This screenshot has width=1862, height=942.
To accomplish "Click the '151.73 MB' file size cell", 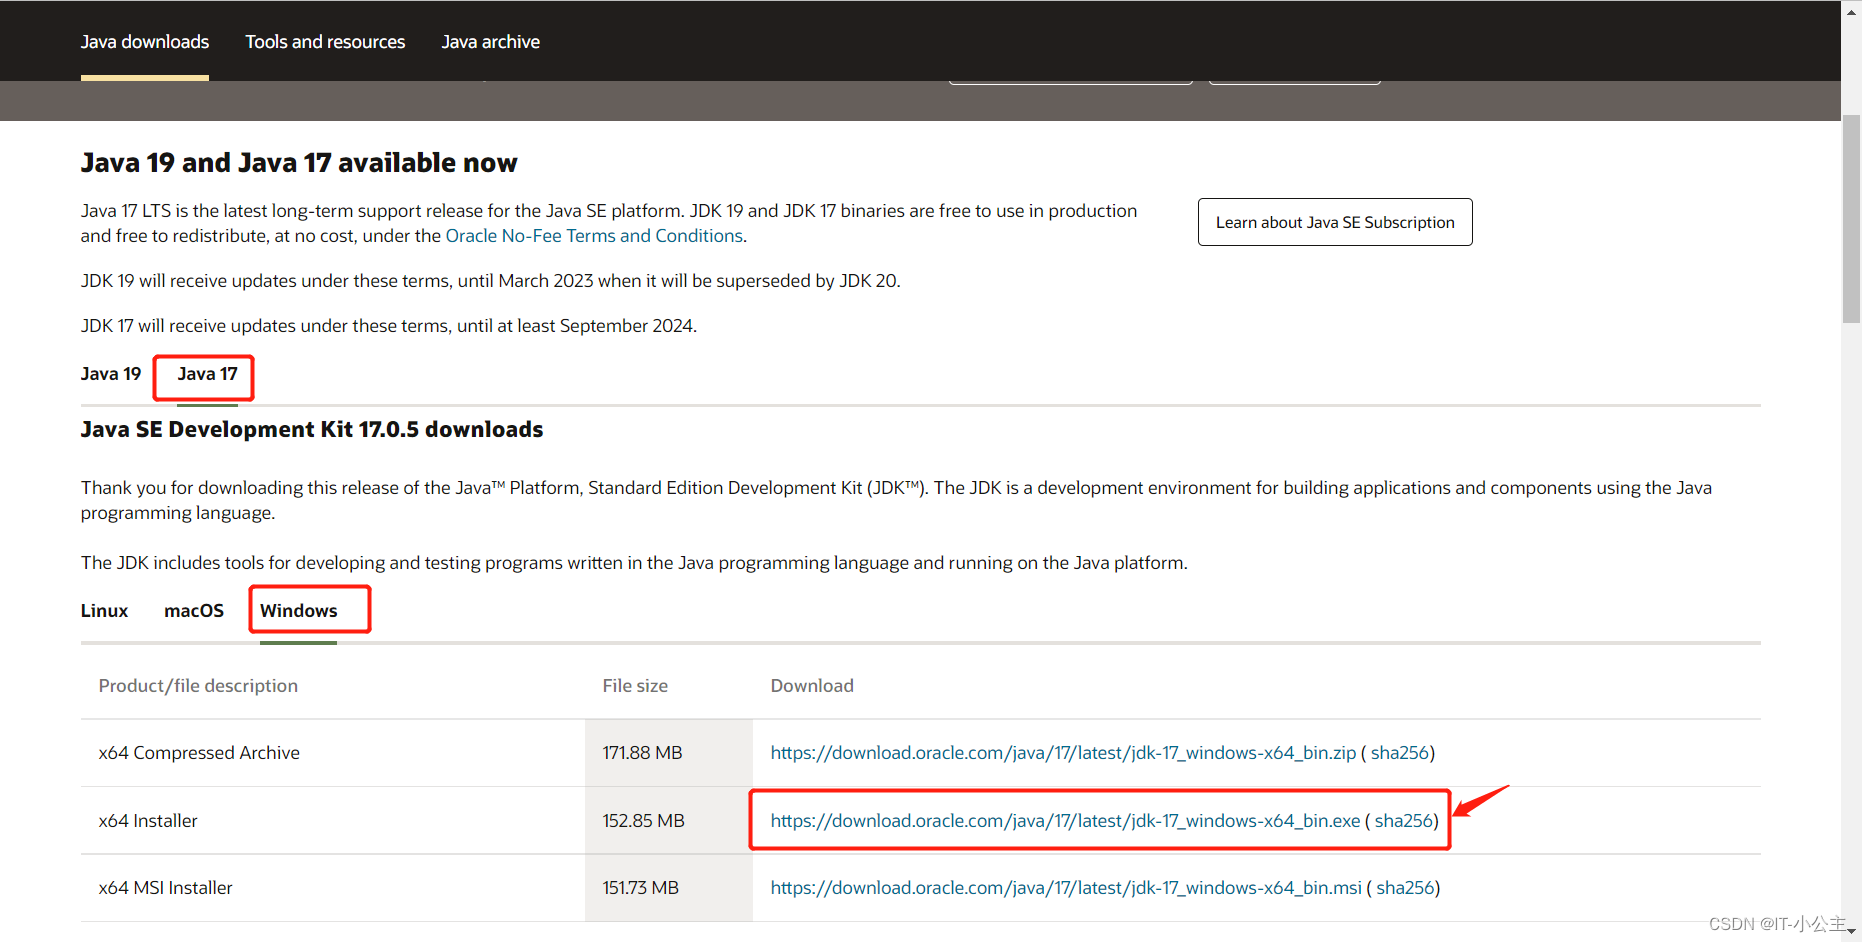I will coord(669,888).
